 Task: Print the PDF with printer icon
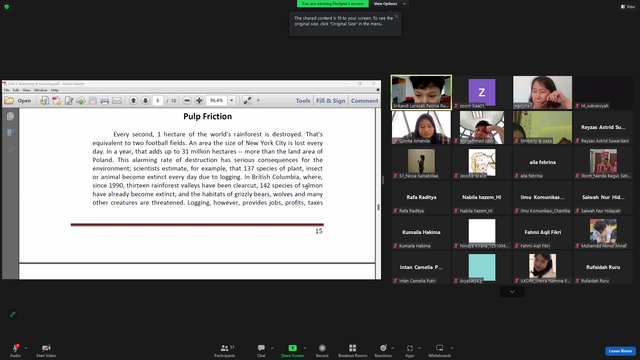104,100
